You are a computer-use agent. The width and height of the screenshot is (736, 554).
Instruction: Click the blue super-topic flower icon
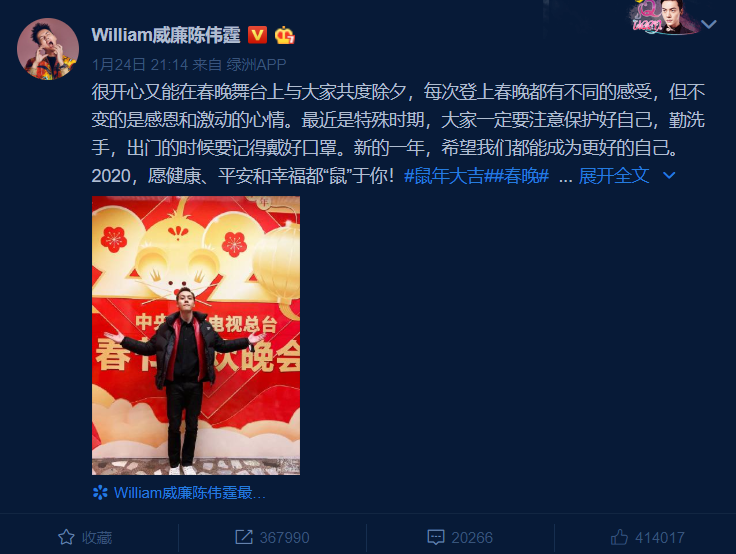click(x=100, y=492)
